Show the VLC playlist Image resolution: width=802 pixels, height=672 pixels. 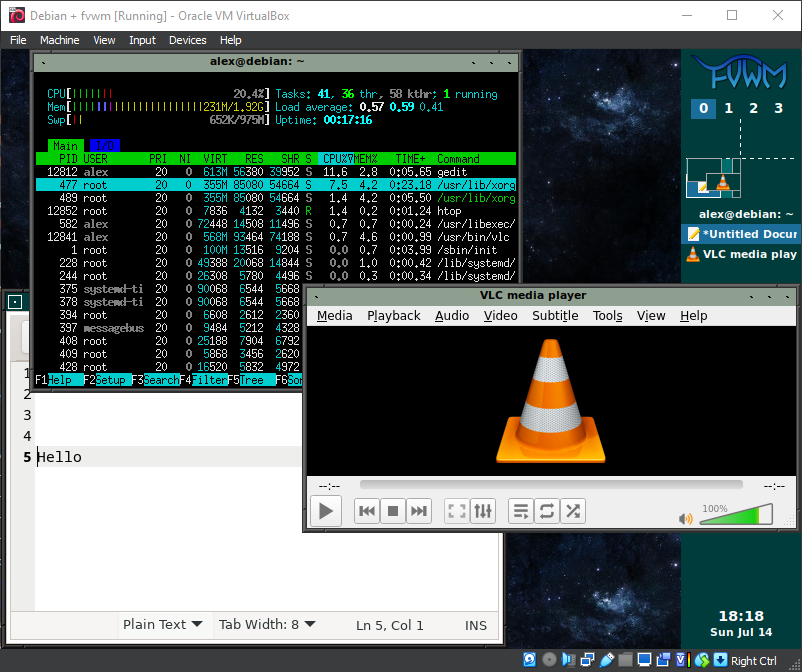click(521, 512)
